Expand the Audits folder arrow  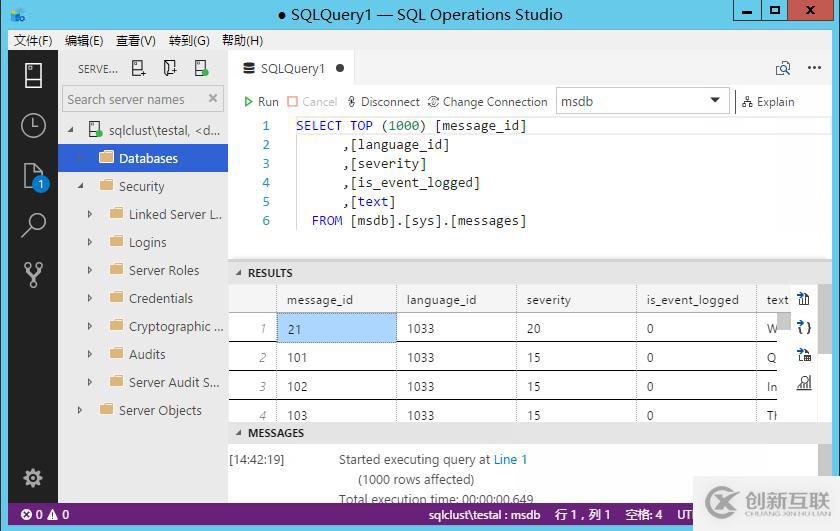click(89, 354)
